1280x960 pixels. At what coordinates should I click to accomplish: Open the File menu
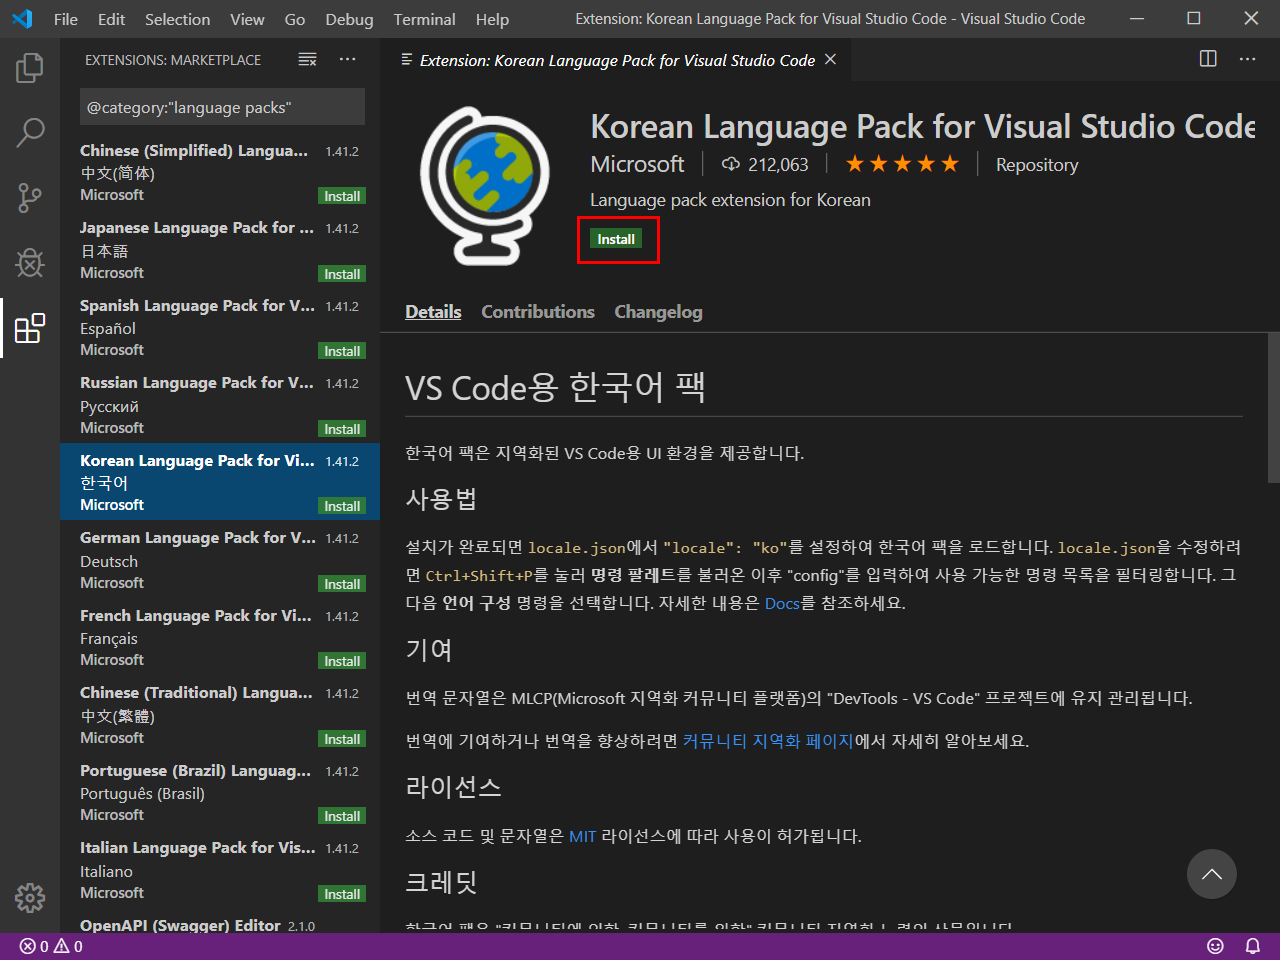click(x=66, y=19)
